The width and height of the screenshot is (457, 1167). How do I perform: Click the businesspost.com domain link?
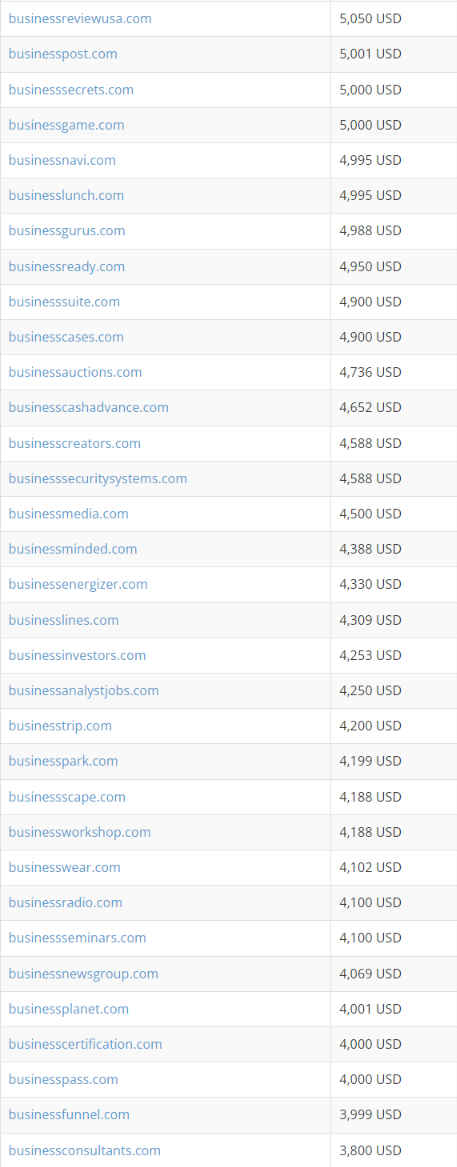63,54
